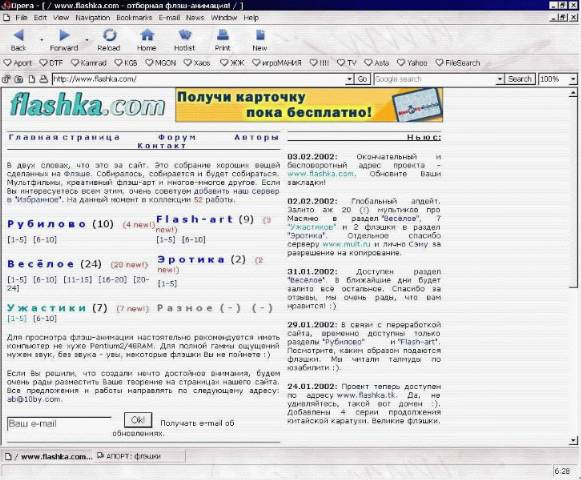Open the Back history arrow
581x480 pixels.
[x=42, y=39]
